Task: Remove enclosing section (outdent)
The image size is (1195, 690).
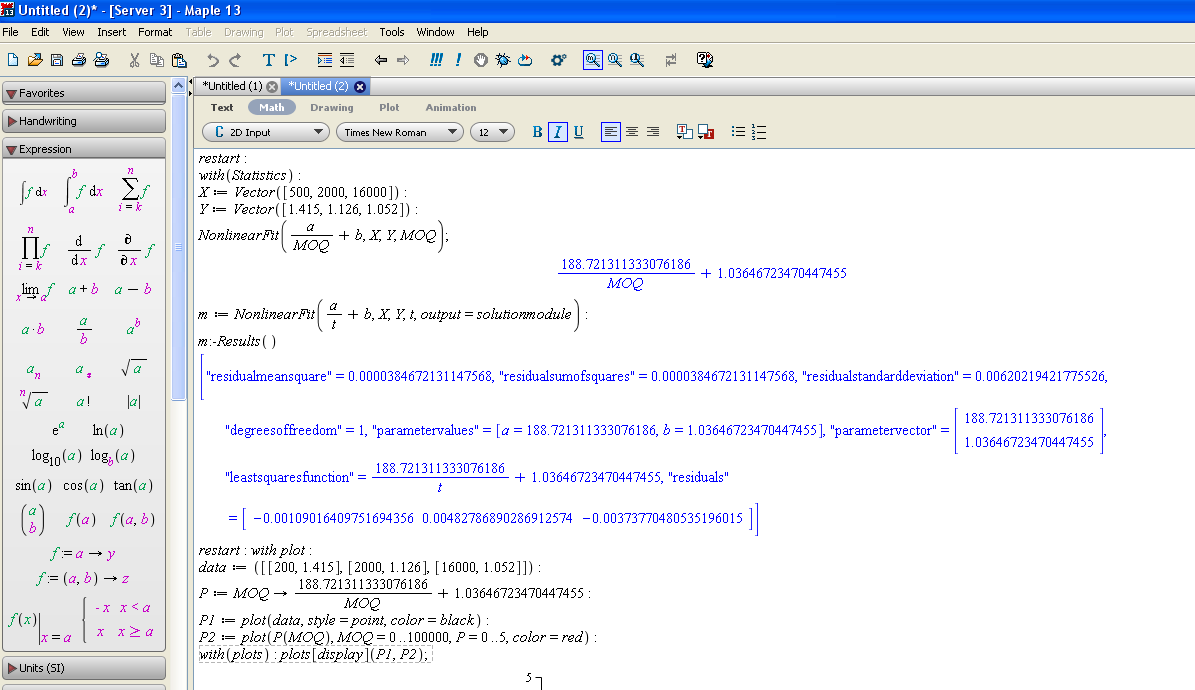Action: coord(347,60)
